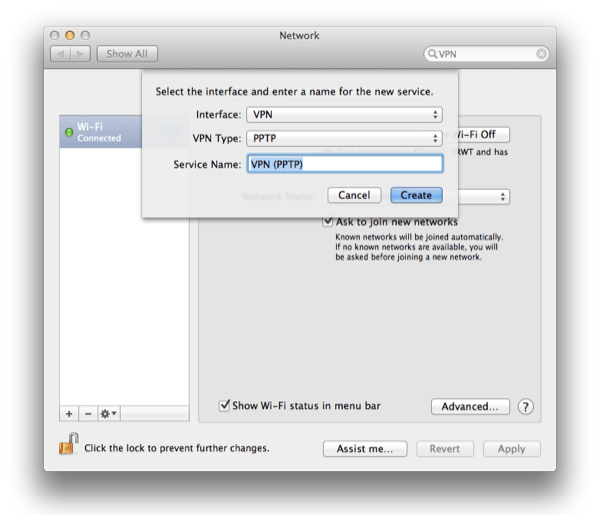Screen dimensions: 600x515
Task: Open the VPN Type dropdown
Action: point(344,138)
